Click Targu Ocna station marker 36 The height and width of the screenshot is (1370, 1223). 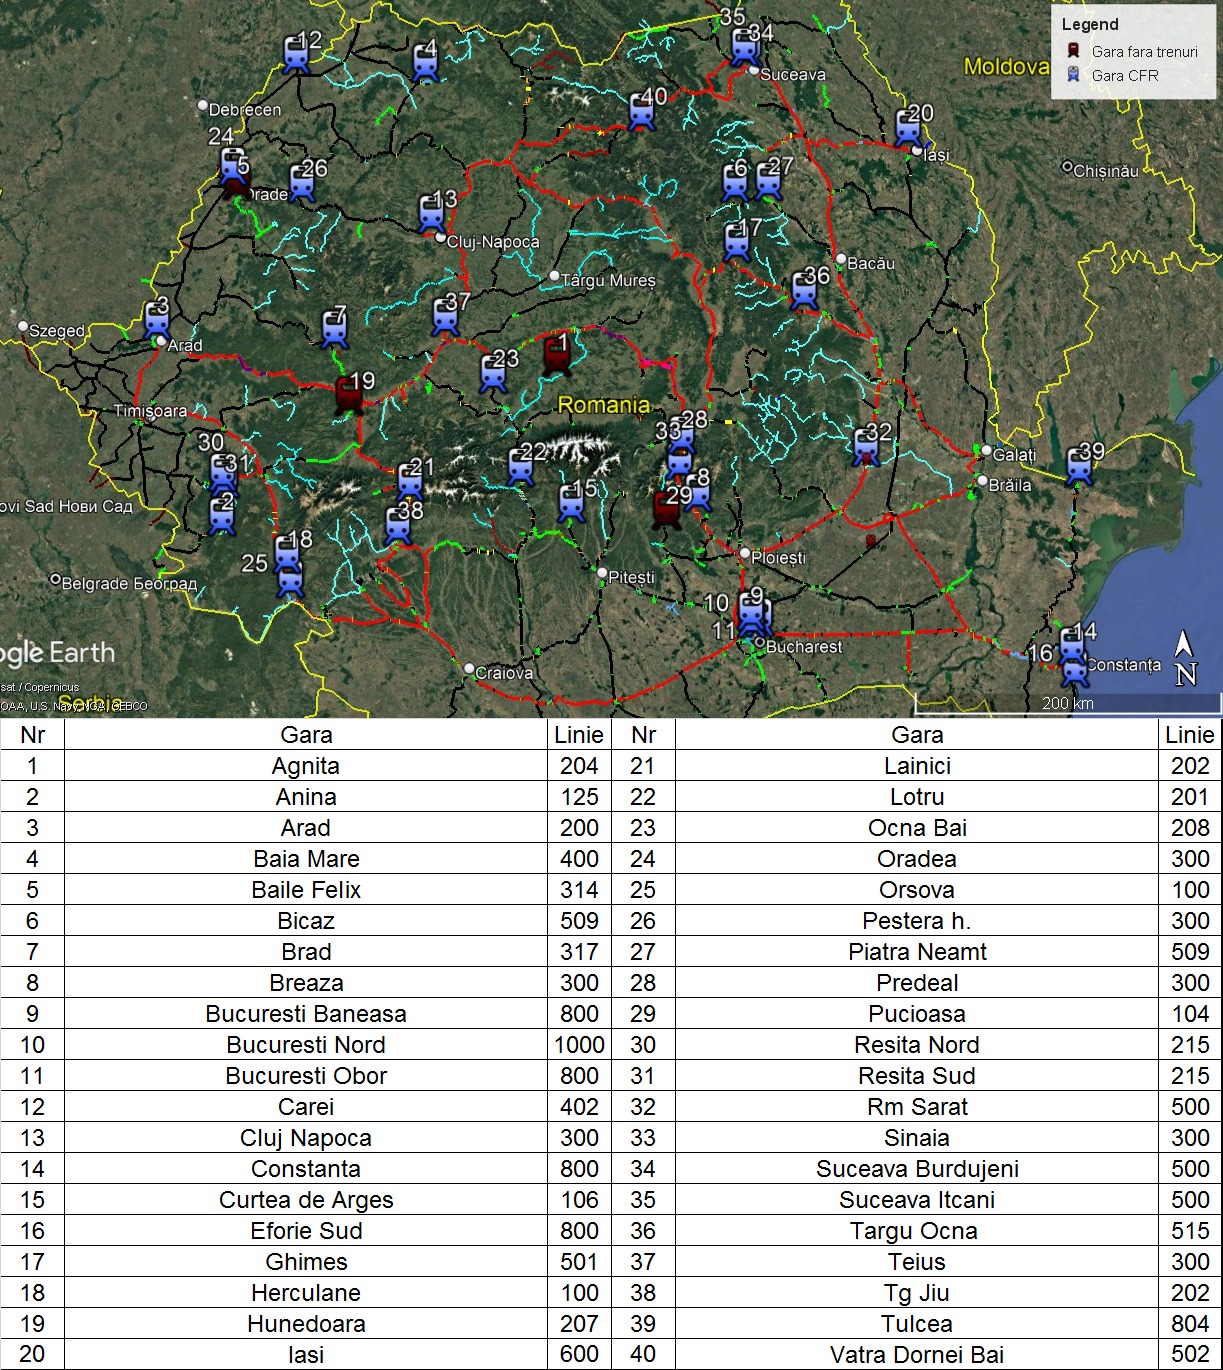(x=805, y=290)
